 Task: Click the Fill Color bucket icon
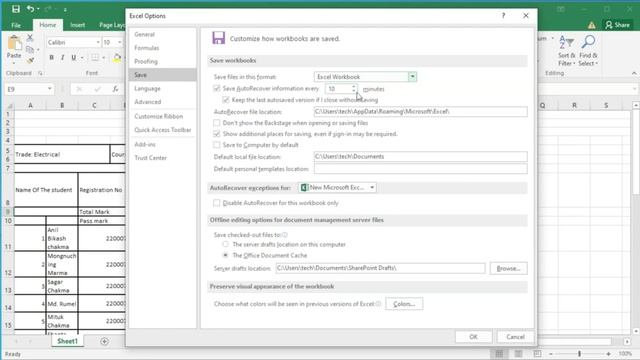[x=117, y=58]
